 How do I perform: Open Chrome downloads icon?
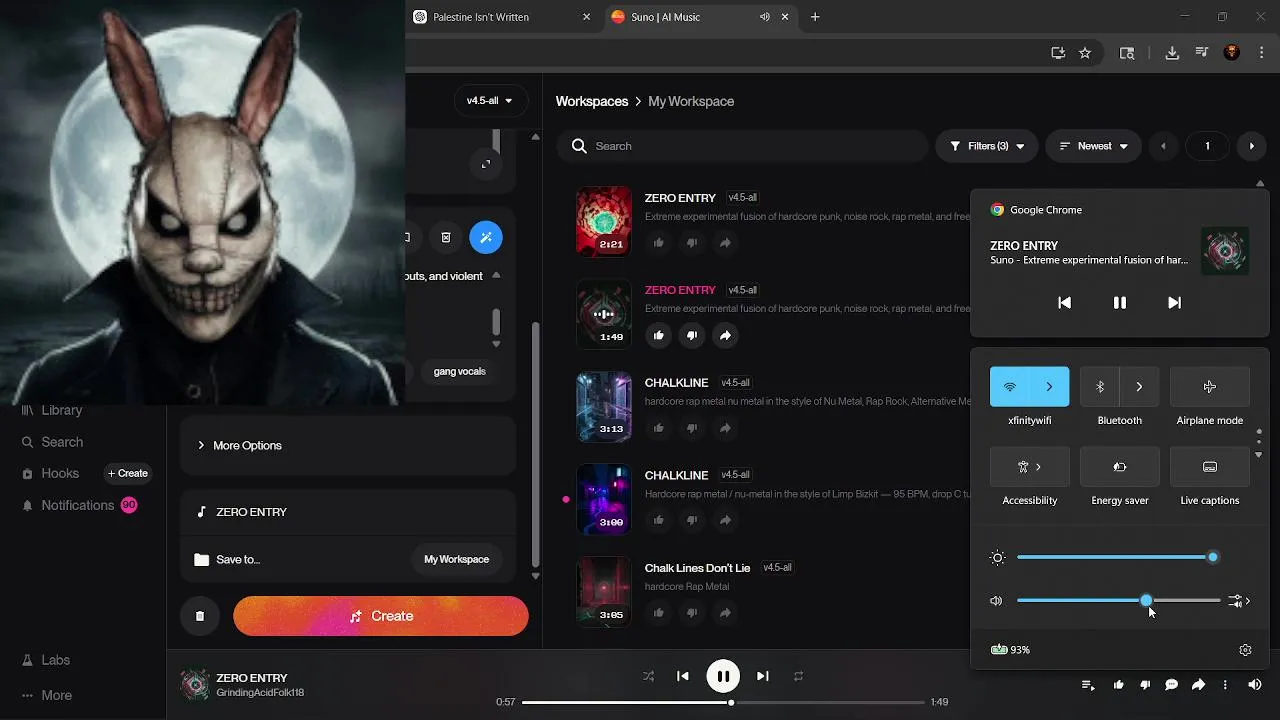1172,53
